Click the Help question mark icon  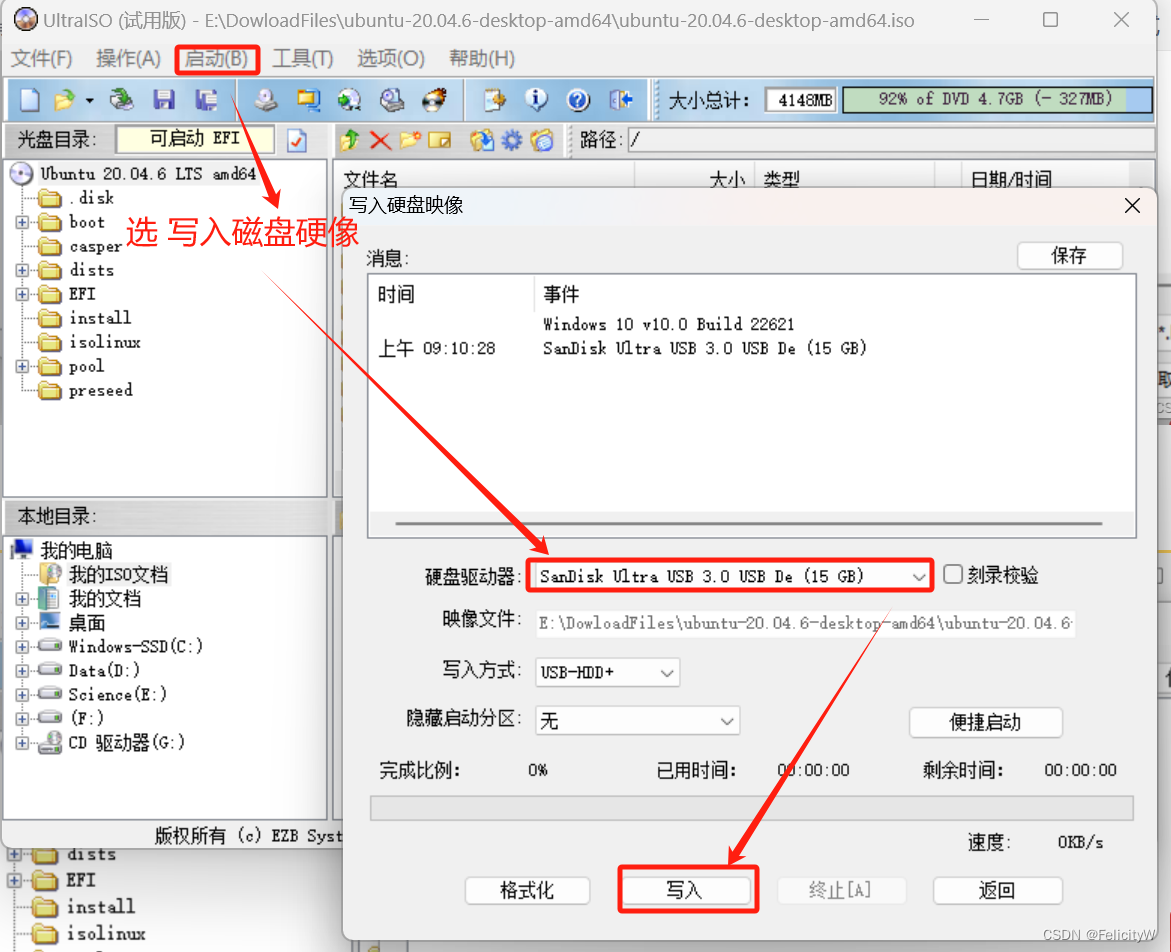point(578,99)
